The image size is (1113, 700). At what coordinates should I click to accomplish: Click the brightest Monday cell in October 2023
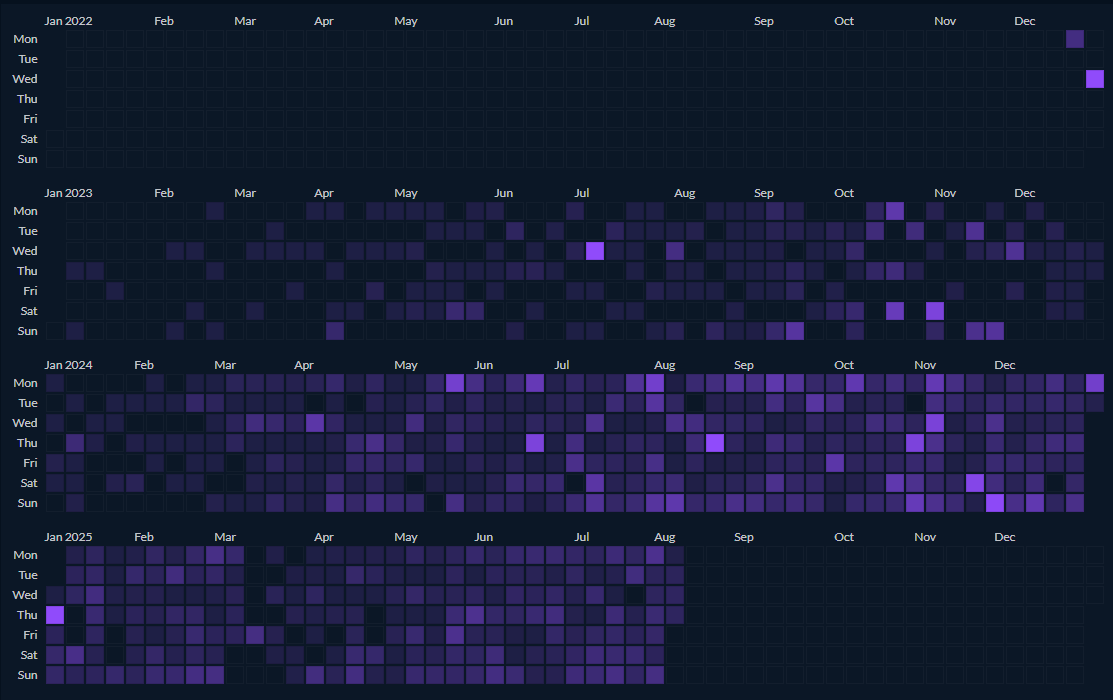[x=895, y=211]
